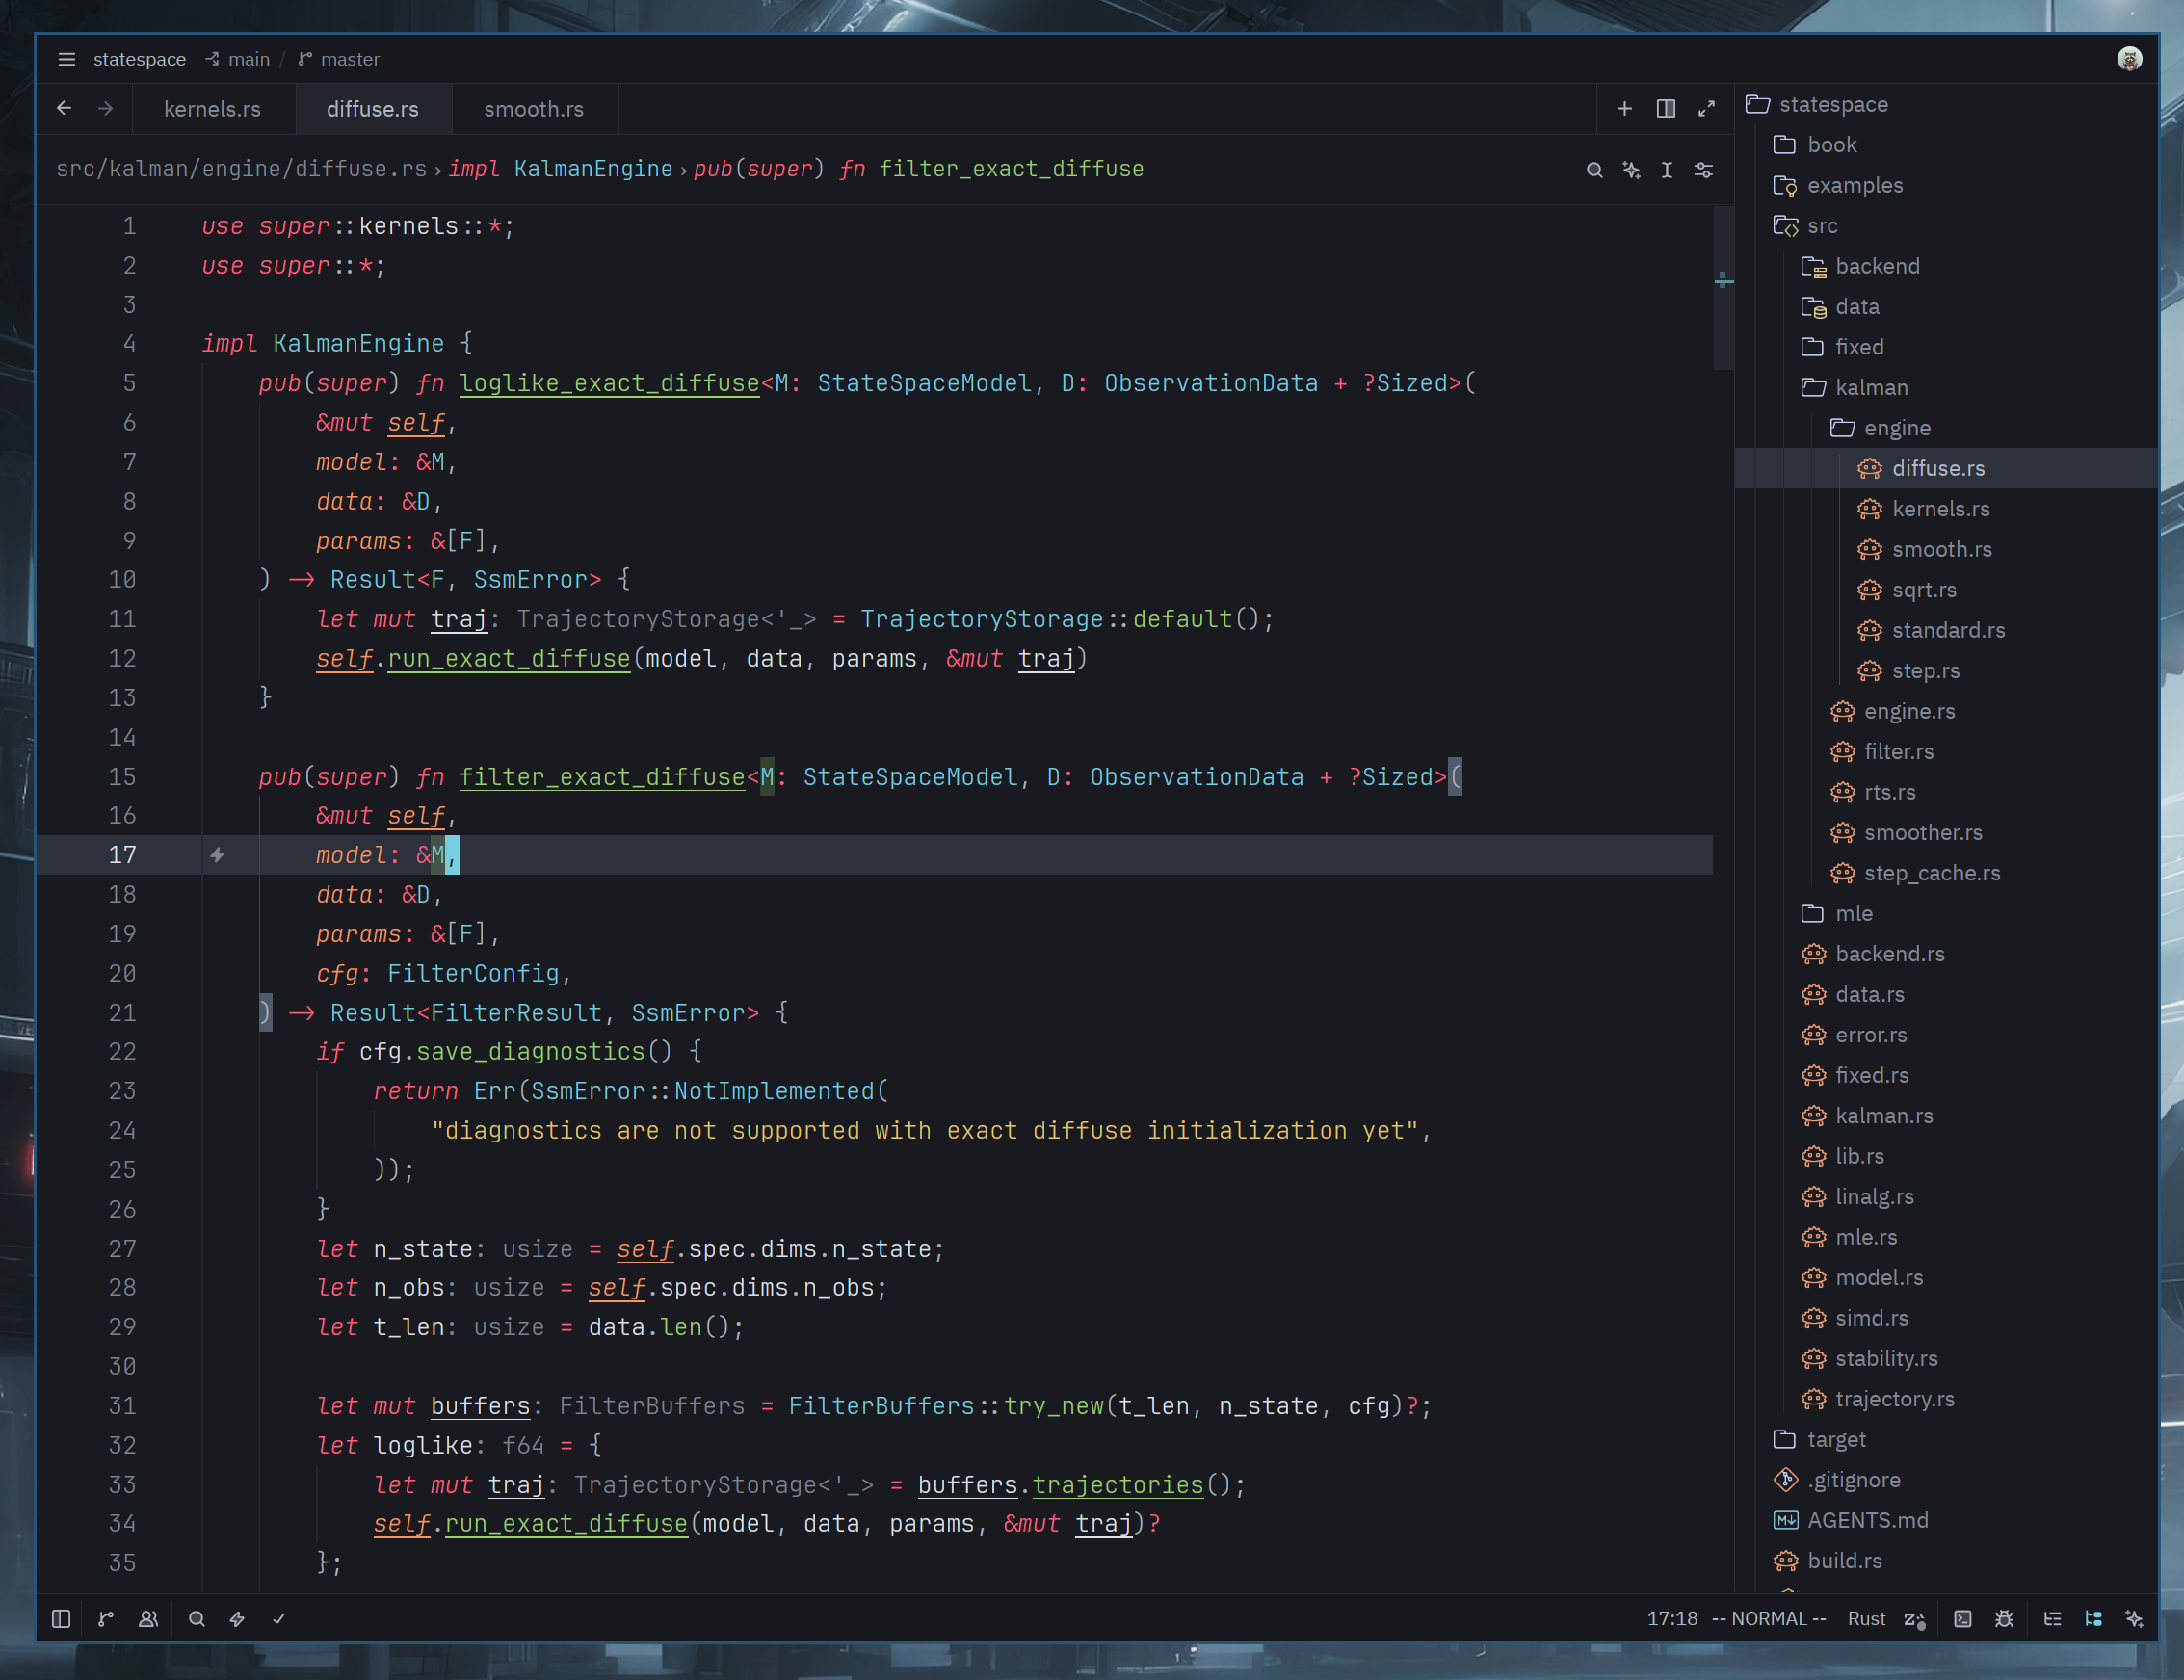Open the statespace project menu in title bar

click(139, 59)
